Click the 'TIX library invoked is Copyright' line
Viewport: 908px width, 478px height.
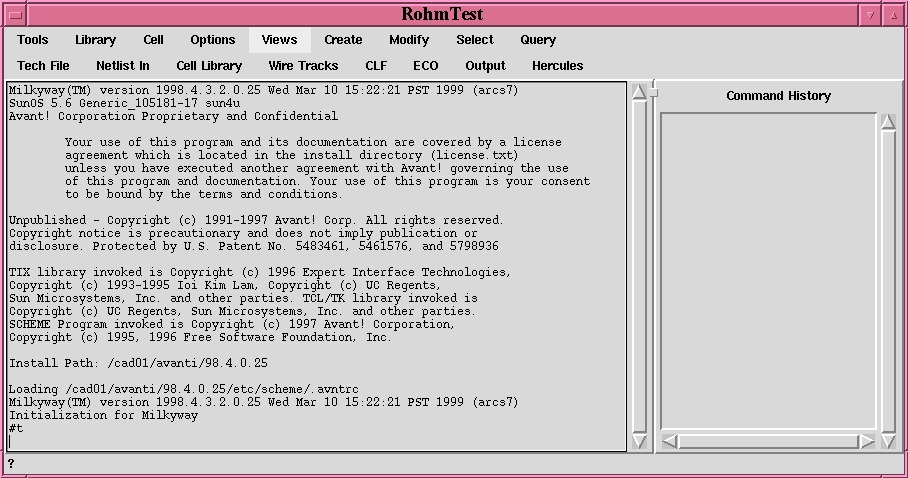pyautogui.click(x=259, y=272)
